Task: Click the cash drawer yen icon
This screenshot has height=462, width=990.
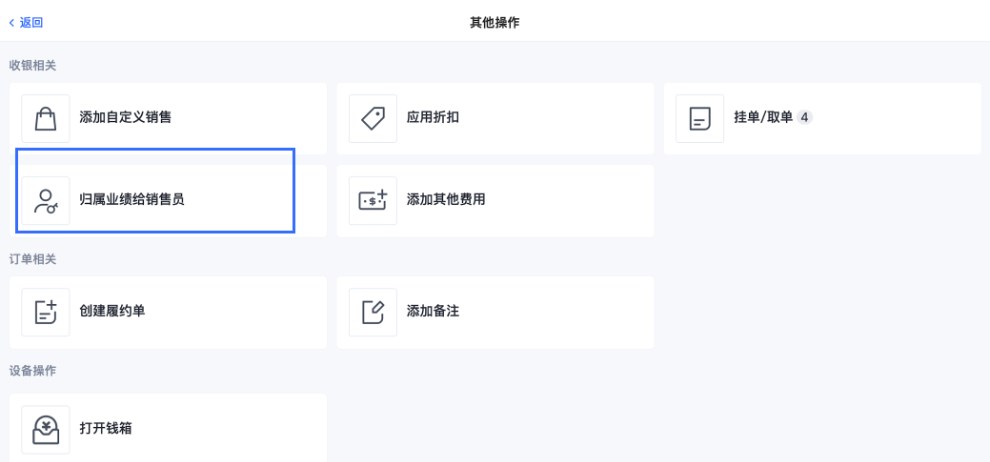Action: tap(45, 429)
